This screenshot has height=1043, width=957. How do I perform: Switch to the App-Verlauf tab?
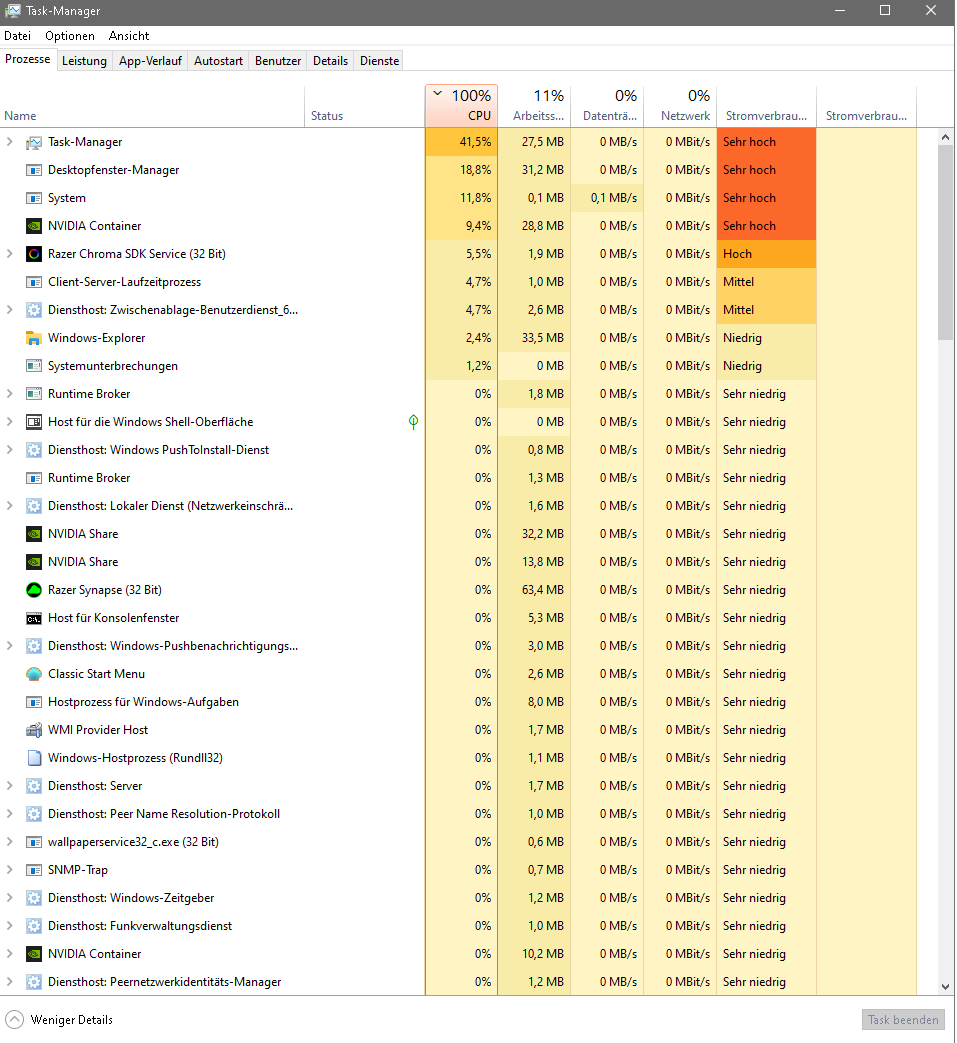[150, 61]
